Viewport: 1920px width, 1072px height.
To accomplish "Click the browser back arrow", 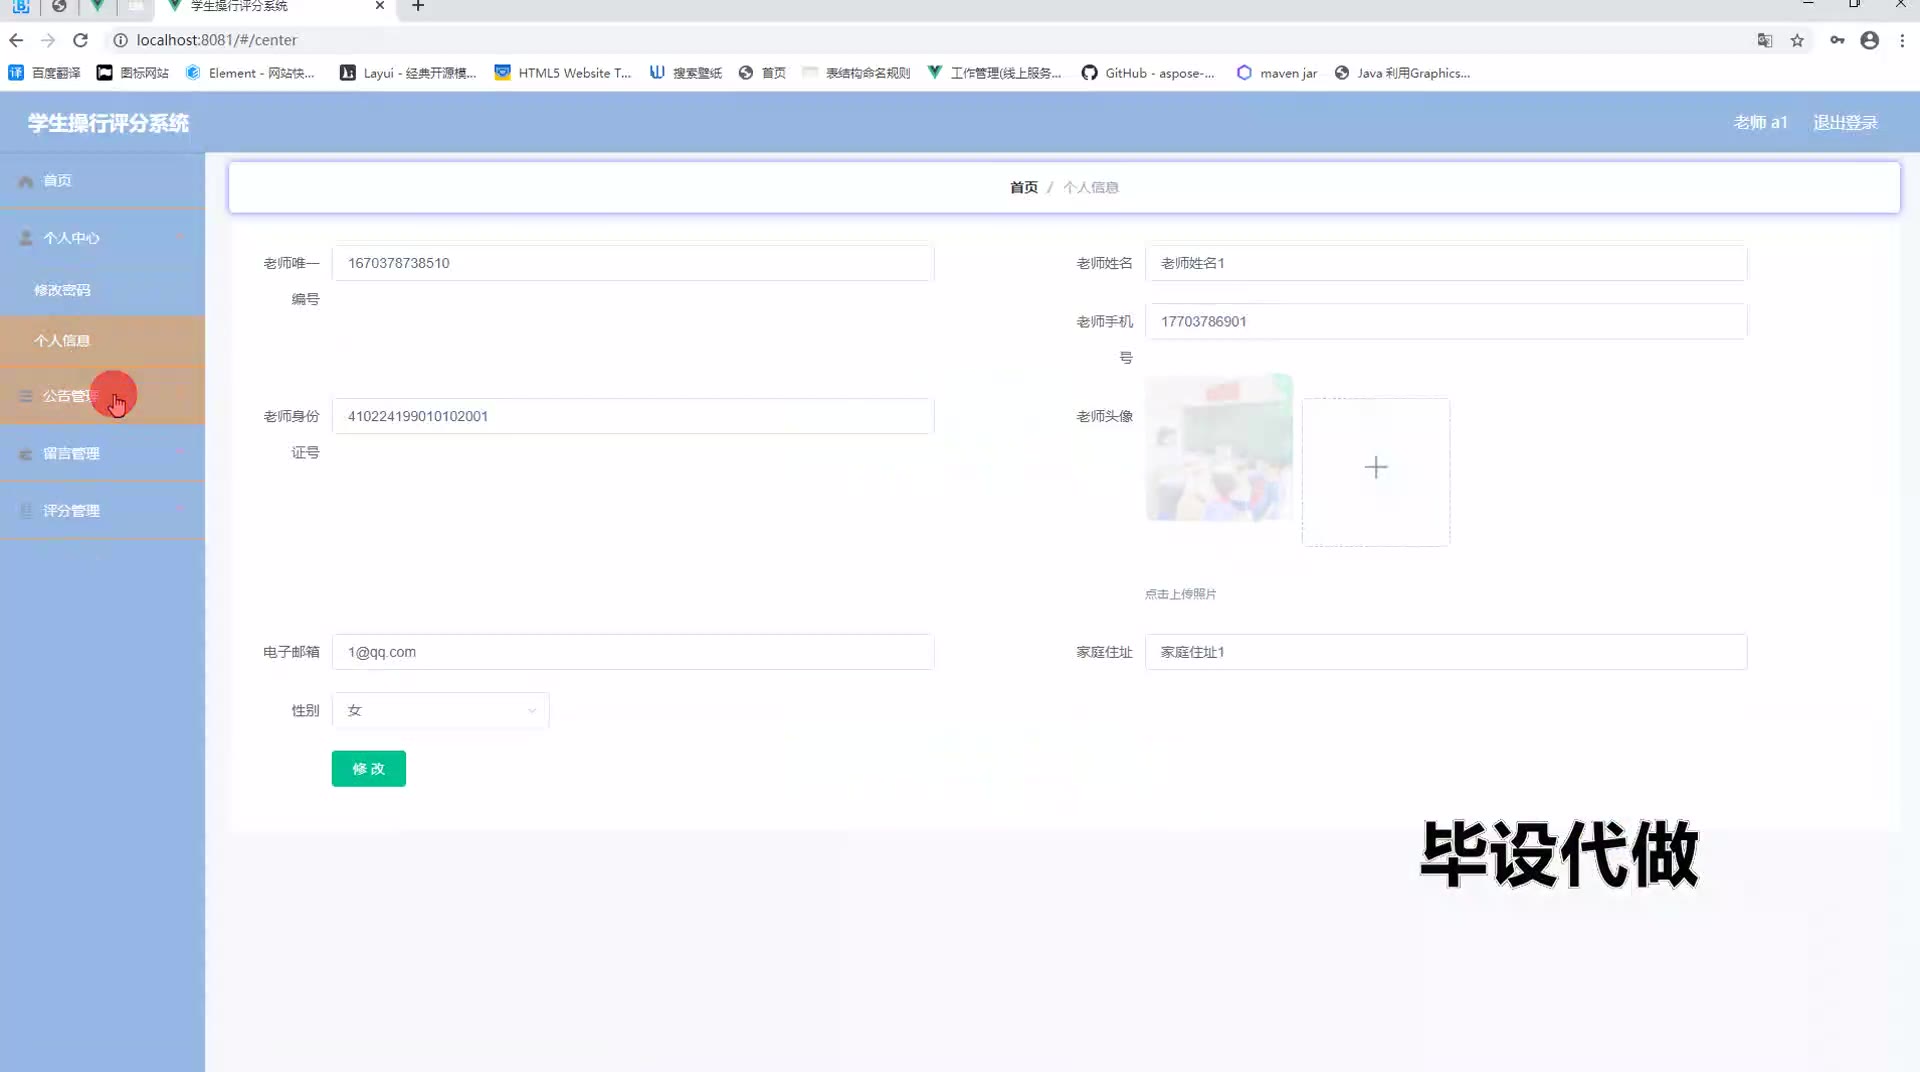I will coord(16,40).
